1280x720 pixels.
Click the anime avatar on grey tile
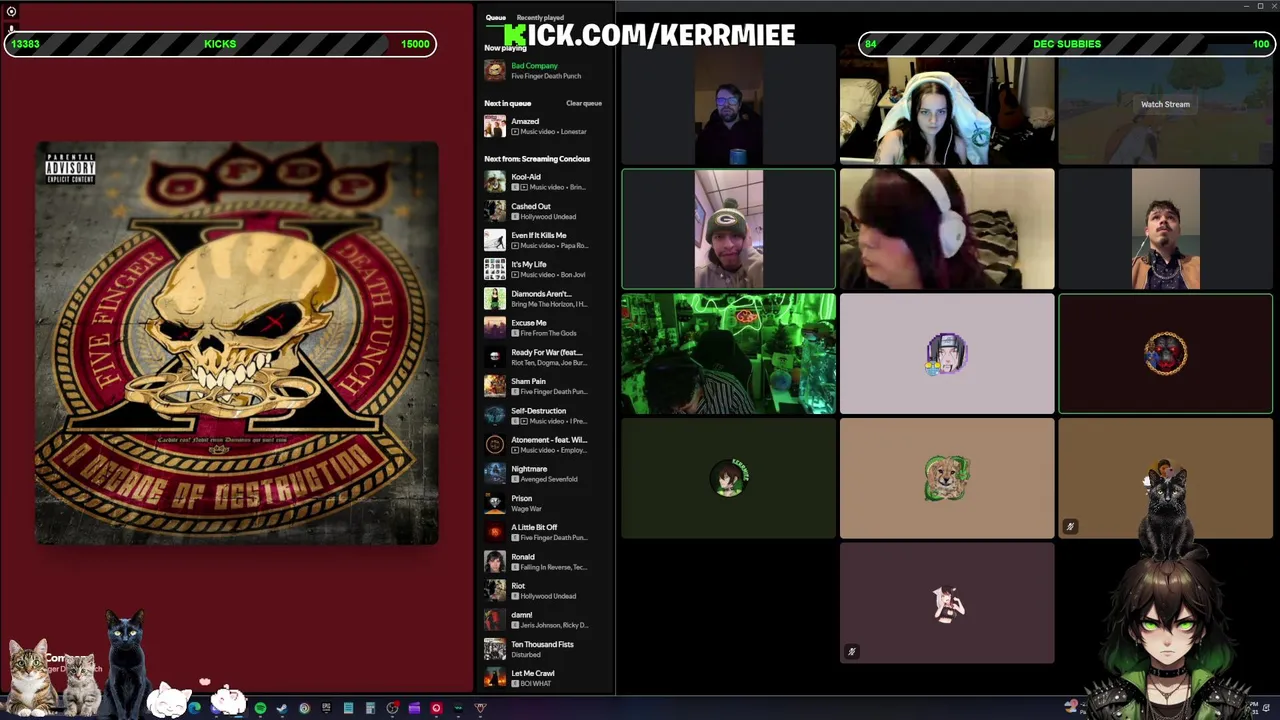point(946,354)
